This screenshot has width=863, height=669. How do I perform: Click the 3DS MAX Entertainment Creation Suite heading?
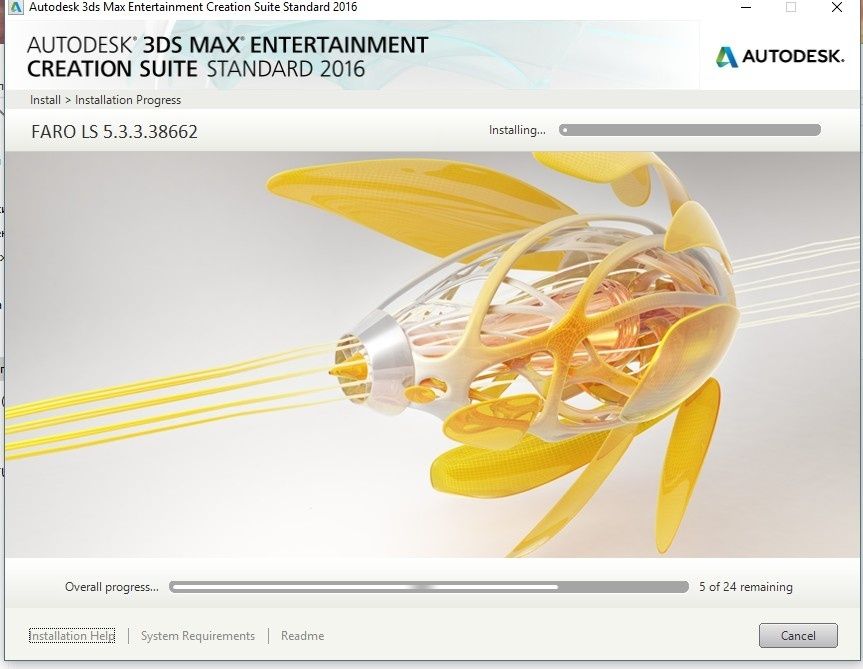click(227, 57)
